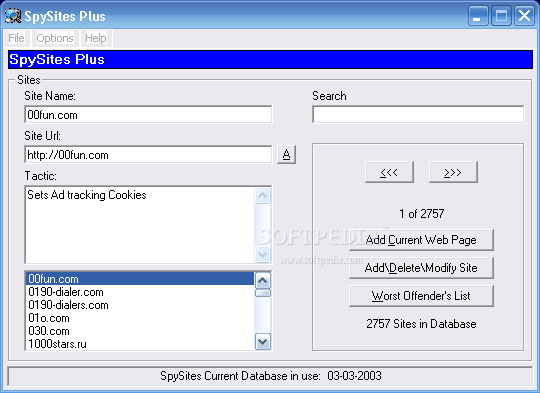The image size is (540, 393).
Task: Select 0190-dialer.com in the list
Action: pos(140,292)
